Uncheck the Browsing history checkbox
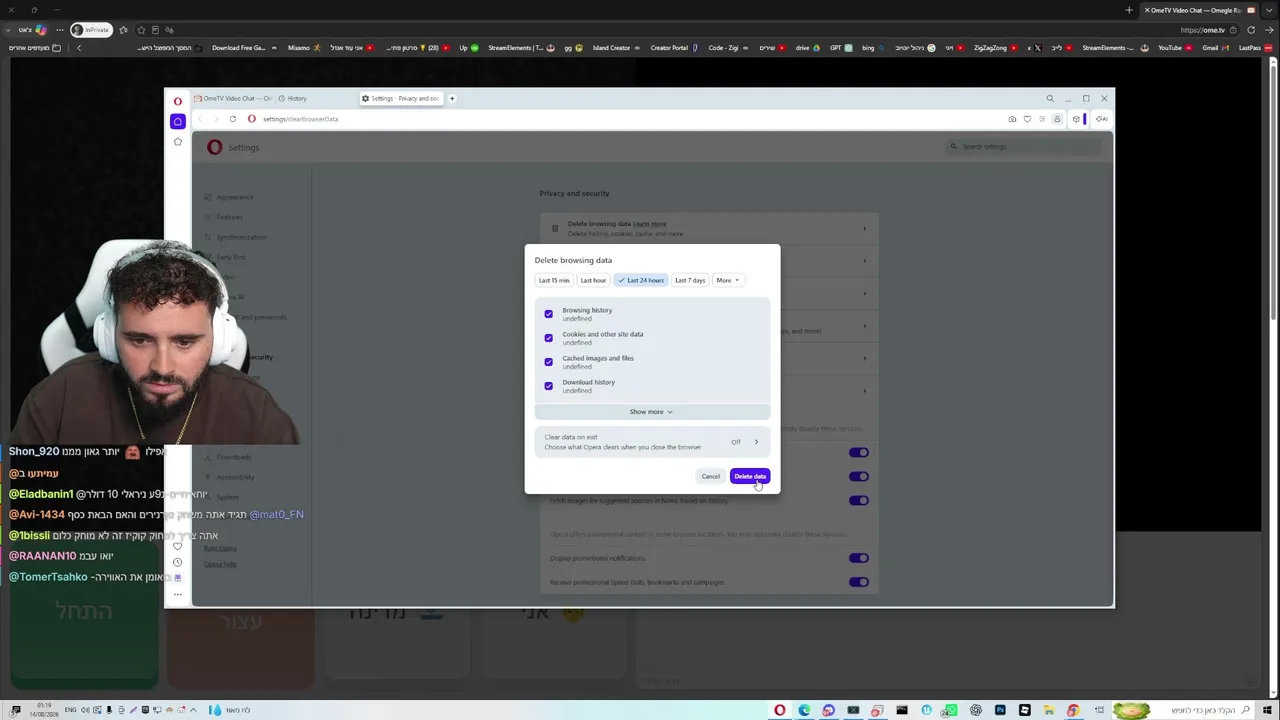 (548, 314)
